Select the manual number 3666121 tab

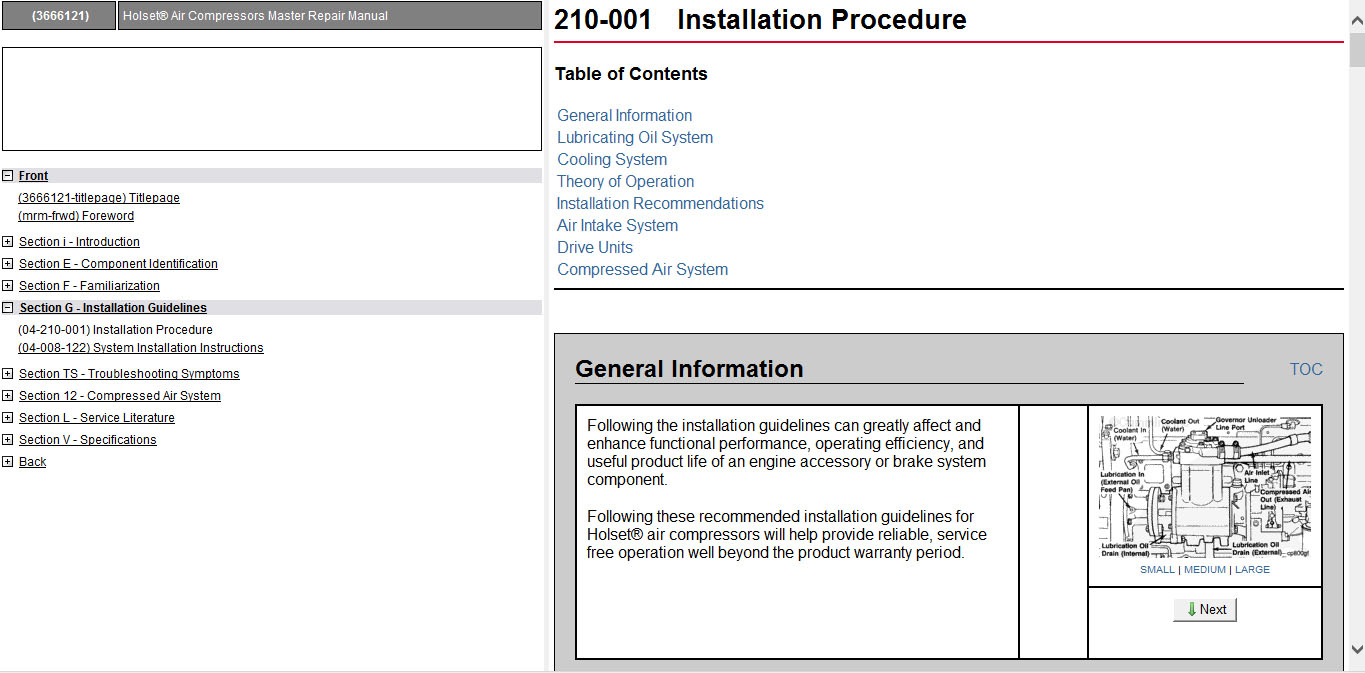click(x=59, y=16)
